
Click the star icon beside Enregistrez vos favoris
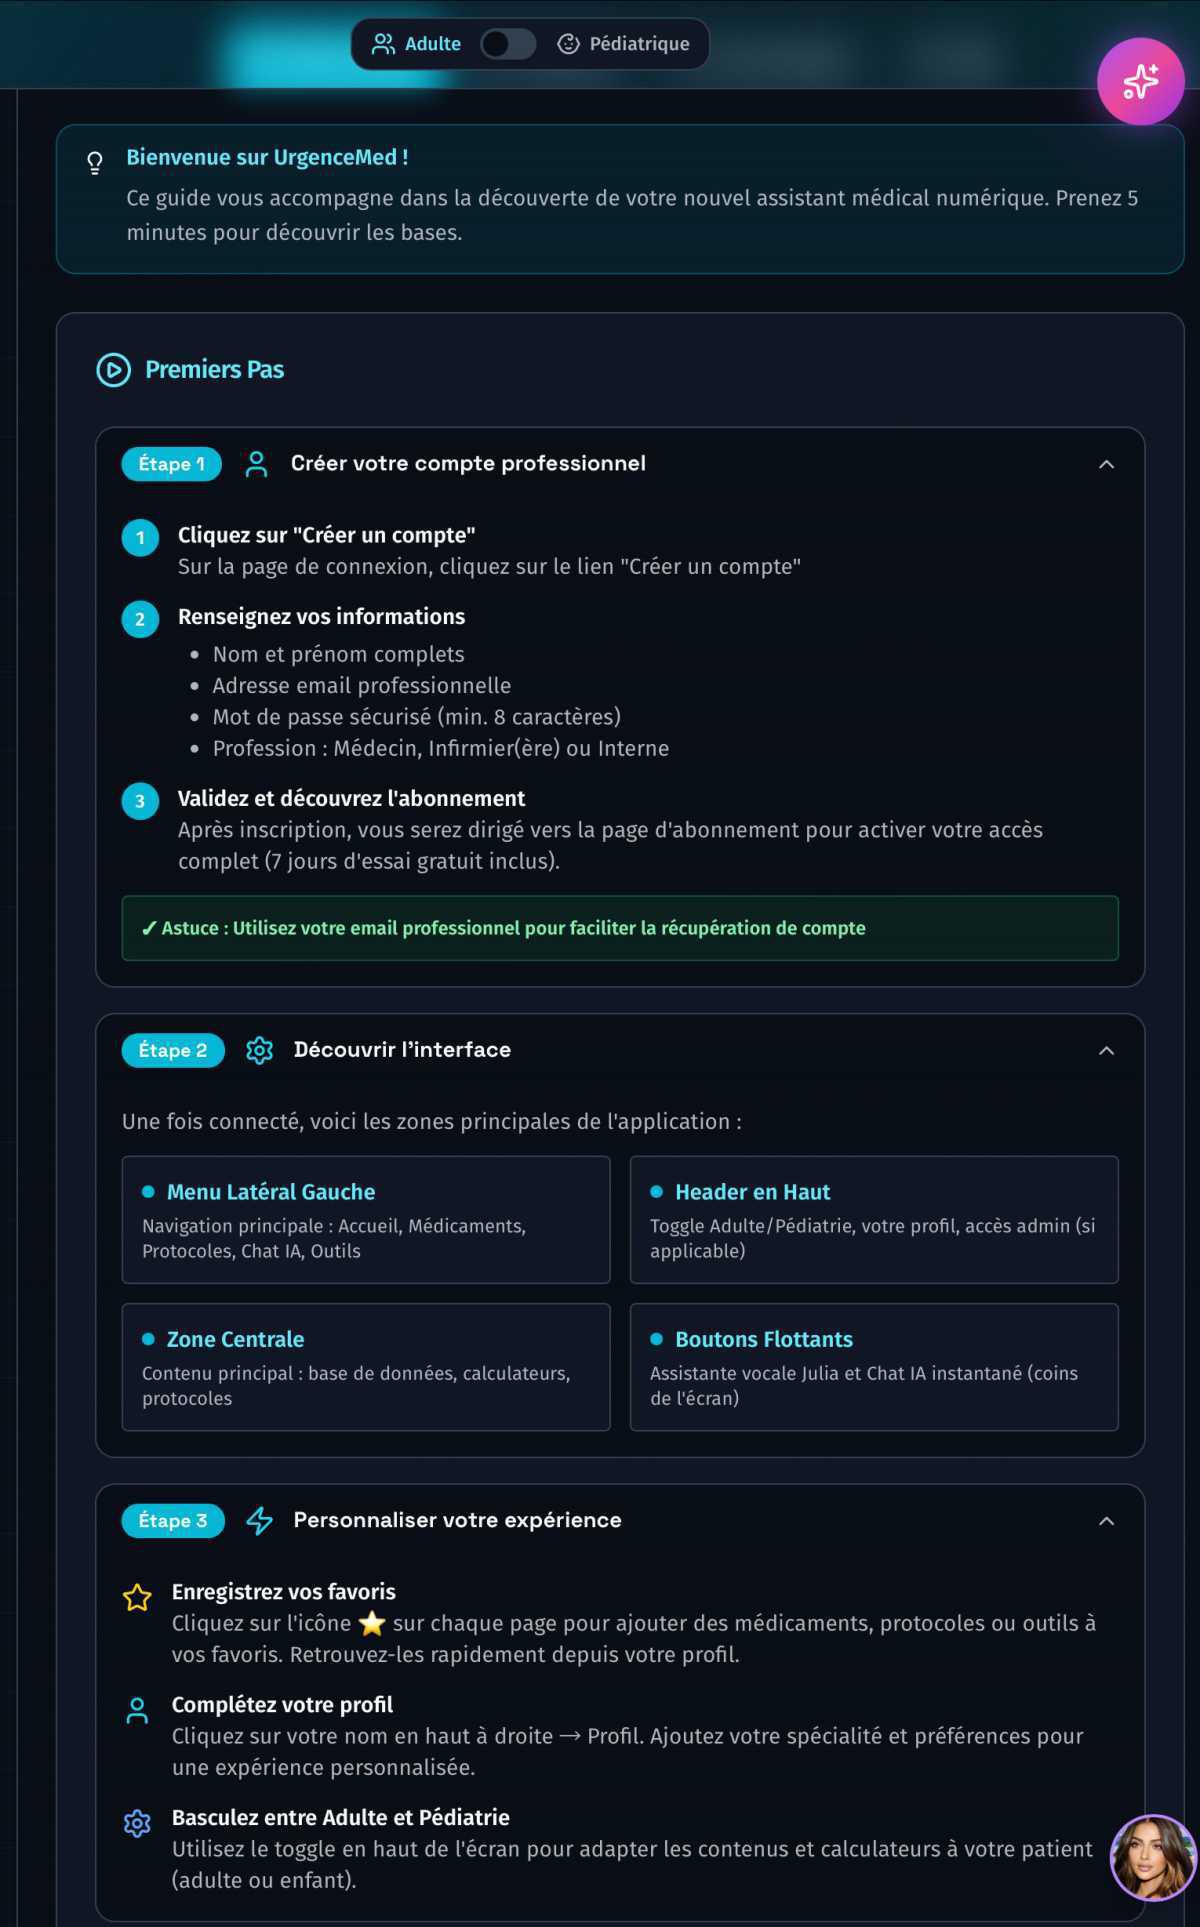pyautogui.click(x=137, y=1596)
